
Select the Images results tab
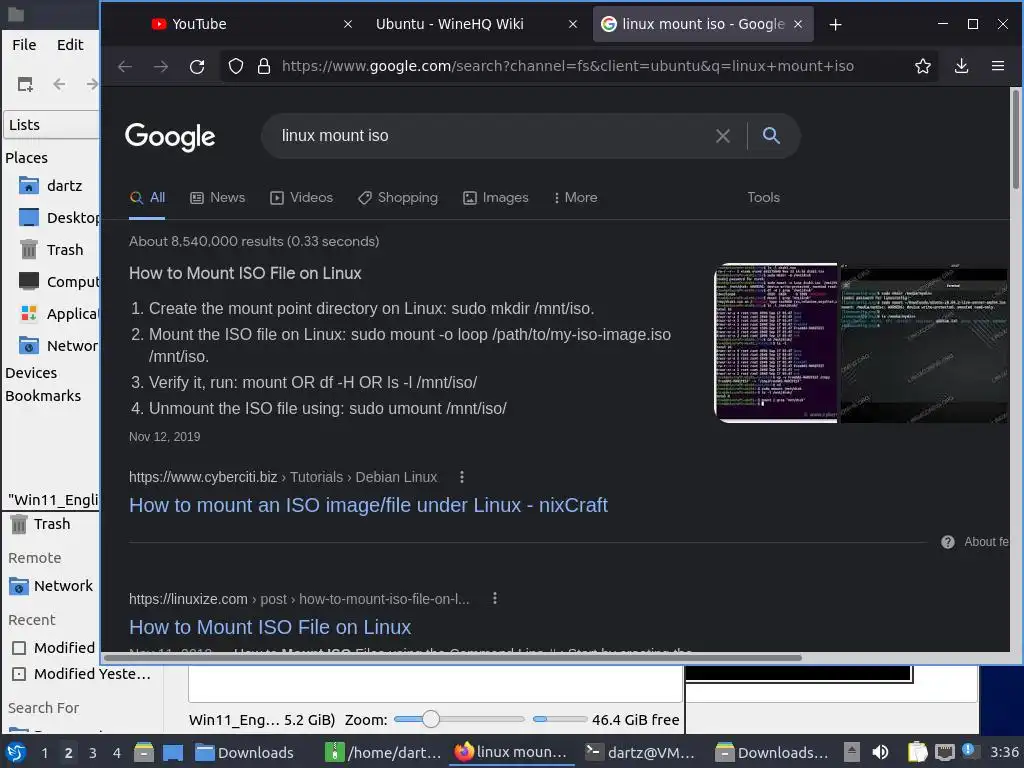click(x=496, y=198)
